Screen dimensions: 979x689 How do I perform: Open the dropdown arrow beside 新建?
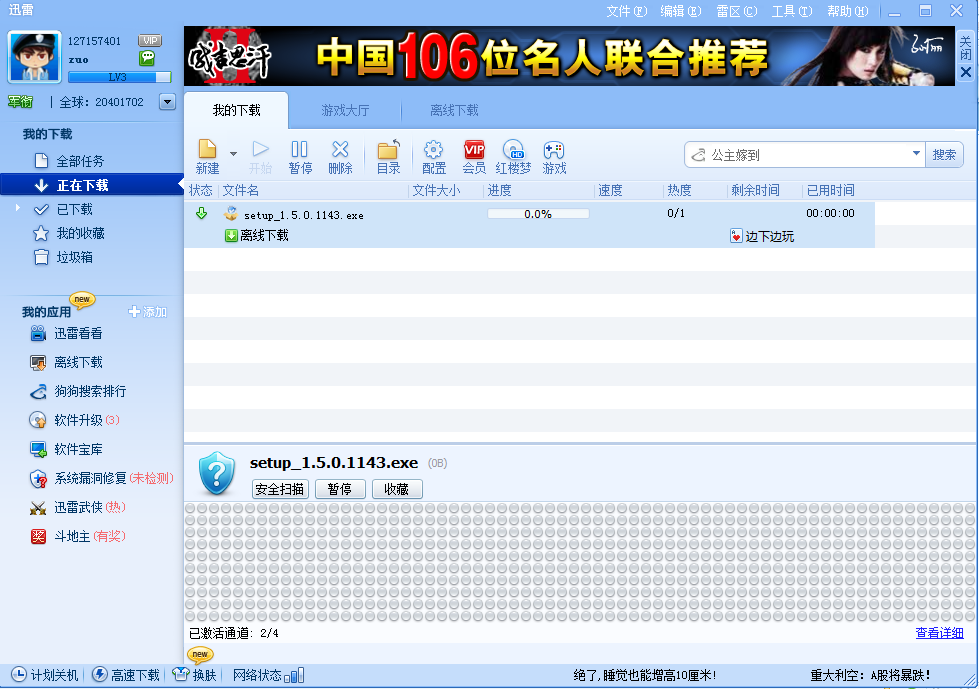[x=233, y=154]
